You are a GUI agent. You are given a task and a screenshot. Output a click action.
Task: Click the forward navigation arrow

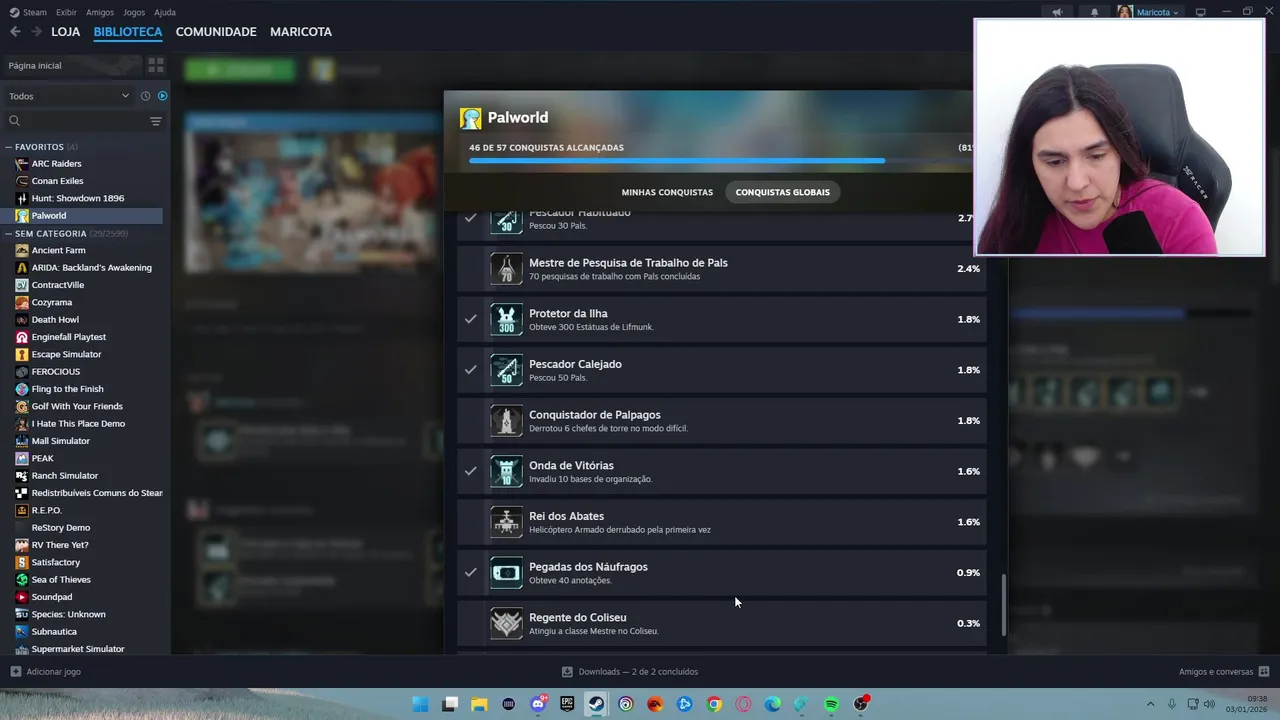[x=36, y=32]
